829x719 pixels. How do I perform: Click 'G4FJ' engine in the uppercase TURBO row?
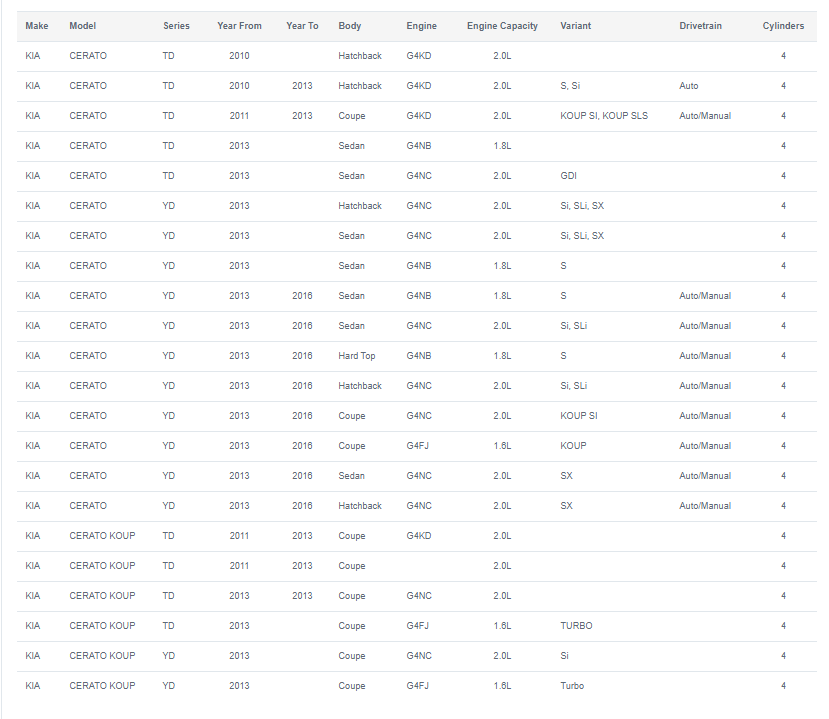(417, 625)
